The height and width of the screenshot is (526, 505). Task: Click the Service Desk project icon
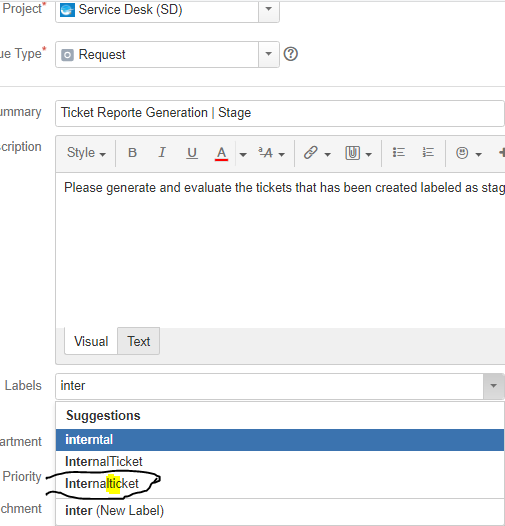coord(67,10)
